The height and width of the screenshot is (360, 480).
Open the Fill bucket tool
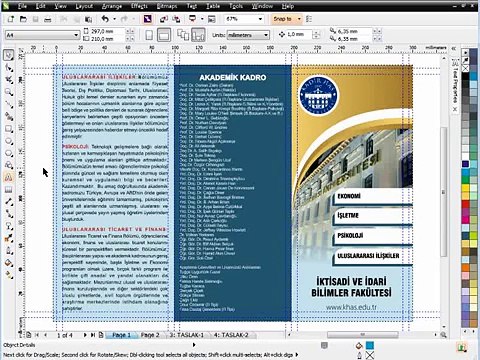pyautogui.click(x=9, y=263)
